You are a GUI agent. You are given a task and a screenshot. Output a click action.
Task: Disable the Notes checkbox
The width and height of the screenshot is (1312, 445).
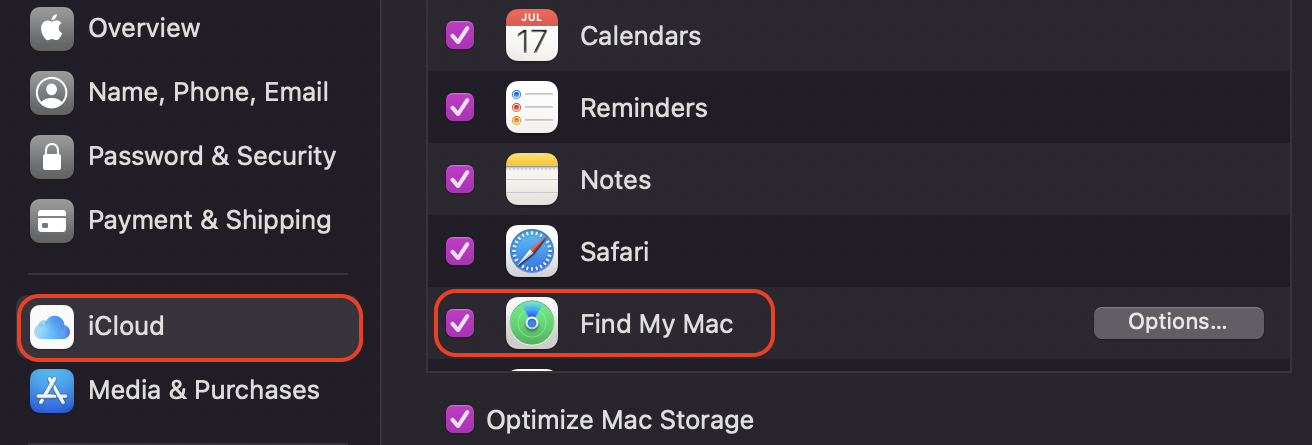point(460,179)
